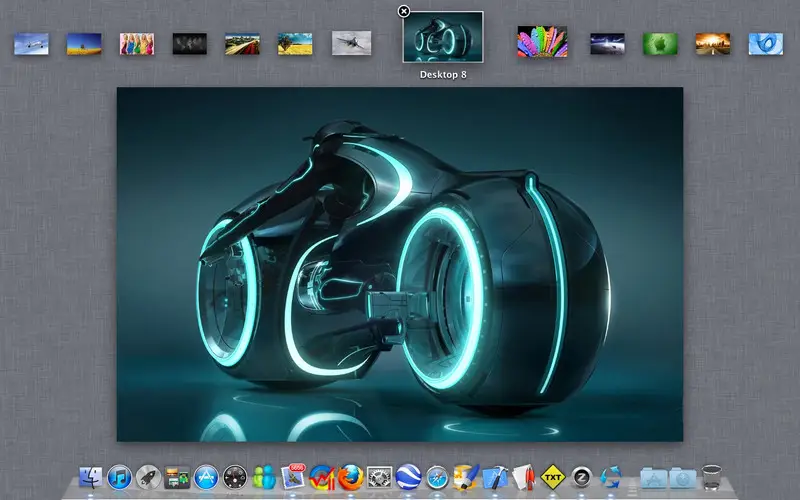
Task: Switch to the sunset road wallpaper desktop
Action: click(713, 44)
